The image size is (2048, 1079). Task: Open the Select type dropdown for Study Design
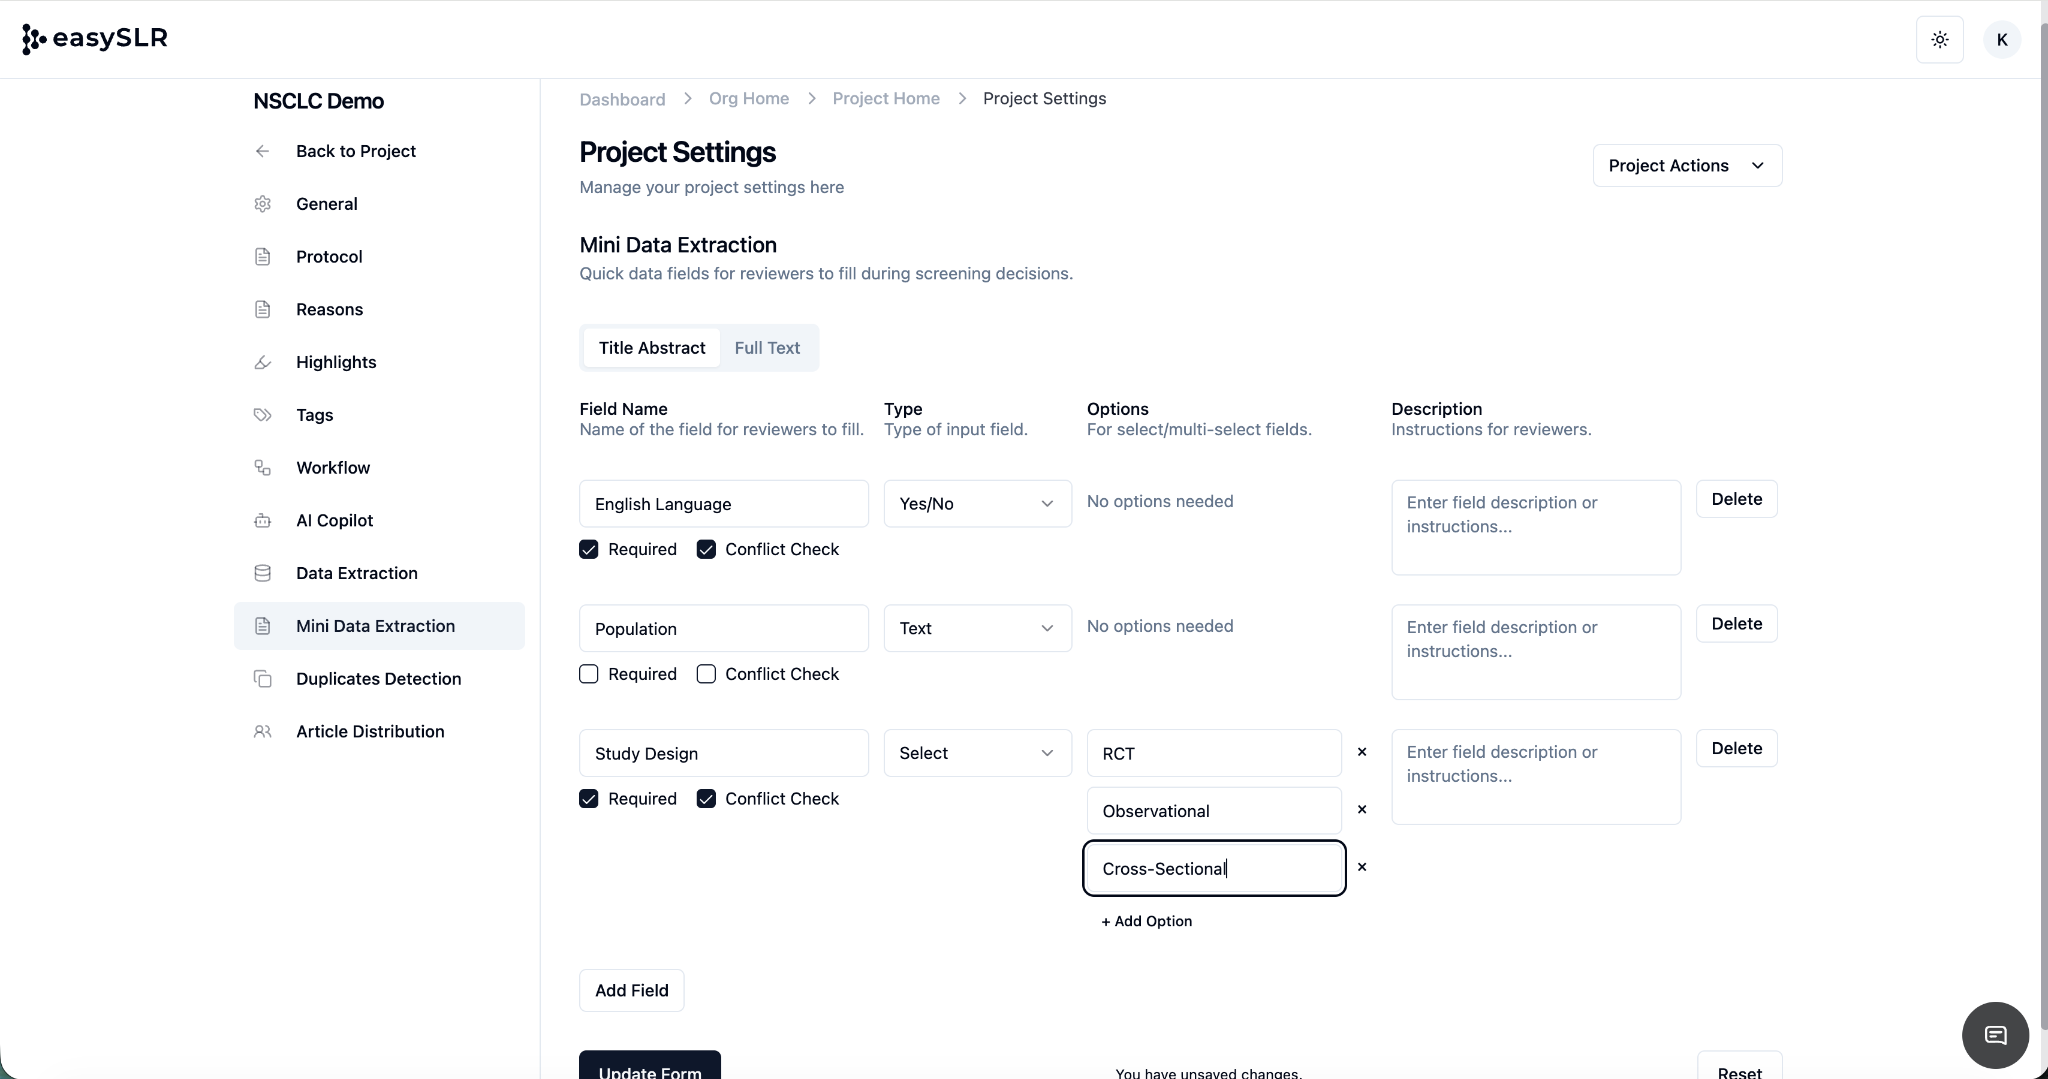[x=977, y=753]
